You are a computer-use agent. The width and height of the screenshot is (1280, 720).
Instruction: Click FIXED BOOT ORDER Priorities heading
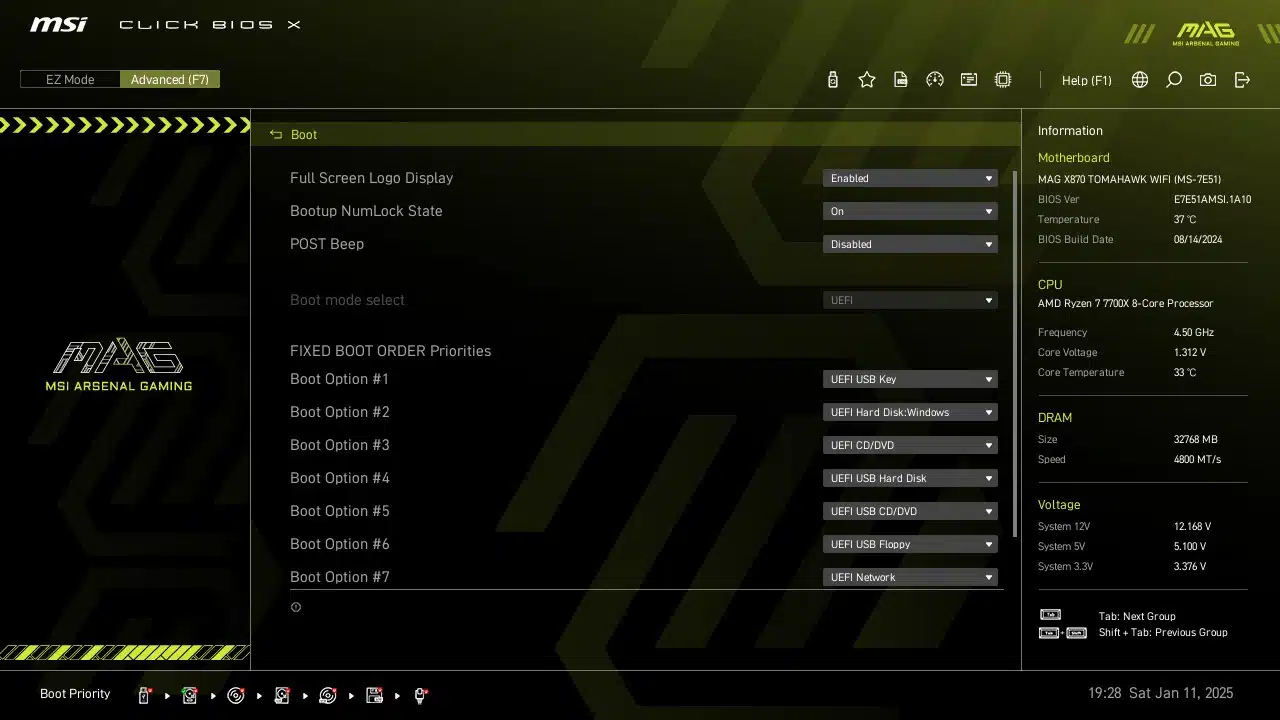click(x=390, y=351)
